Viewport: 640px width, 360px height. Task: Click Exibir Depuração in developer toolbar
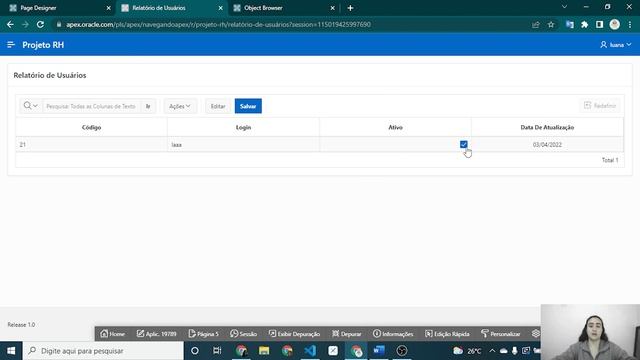point(294,333)
